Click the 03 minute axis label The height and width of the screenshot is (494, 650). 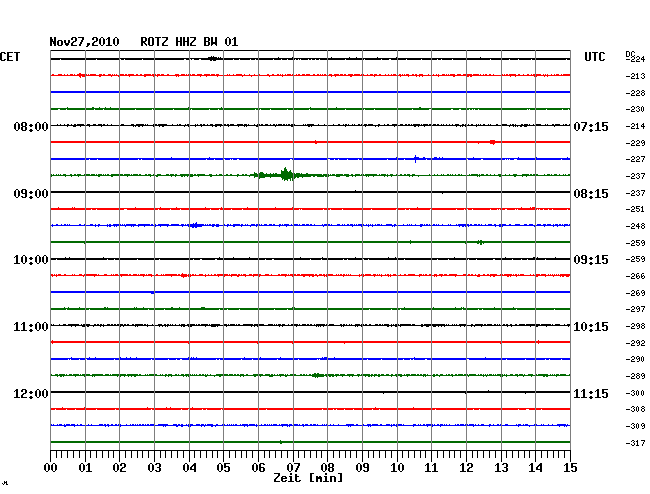[154, 468]
